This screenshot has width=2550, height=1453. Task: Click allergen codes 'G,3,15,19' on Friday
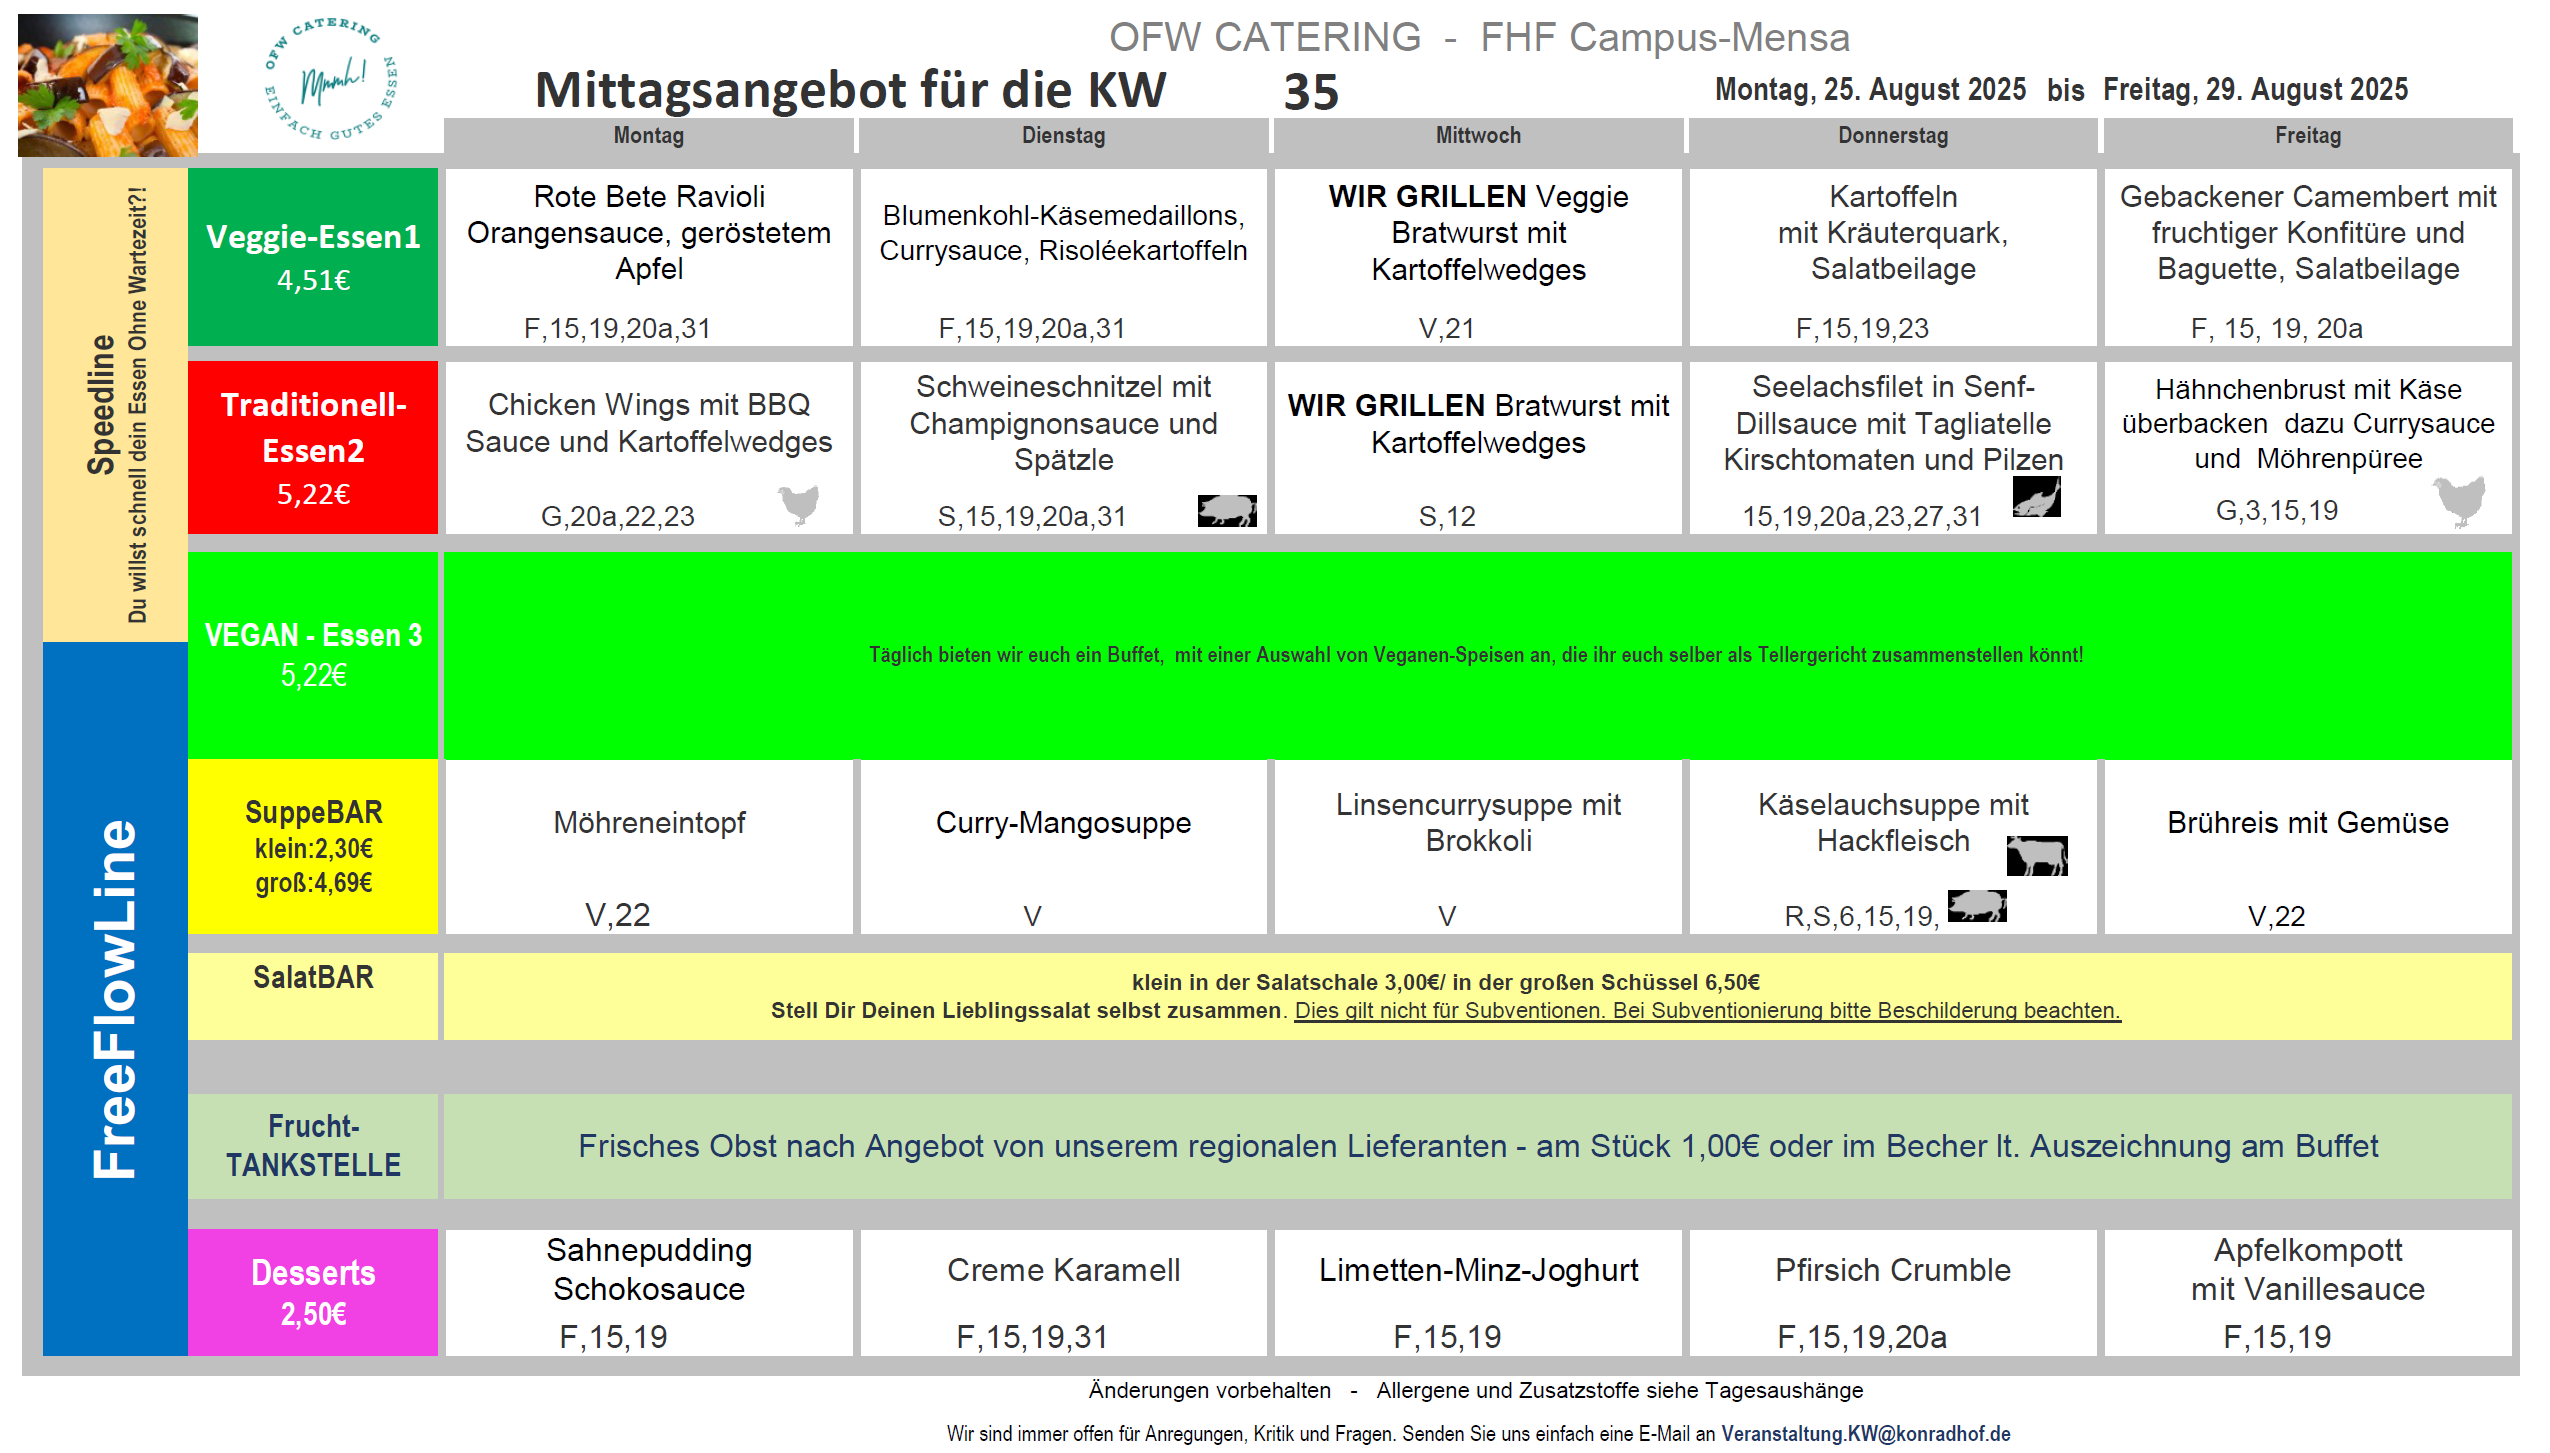coord(2277,510)
